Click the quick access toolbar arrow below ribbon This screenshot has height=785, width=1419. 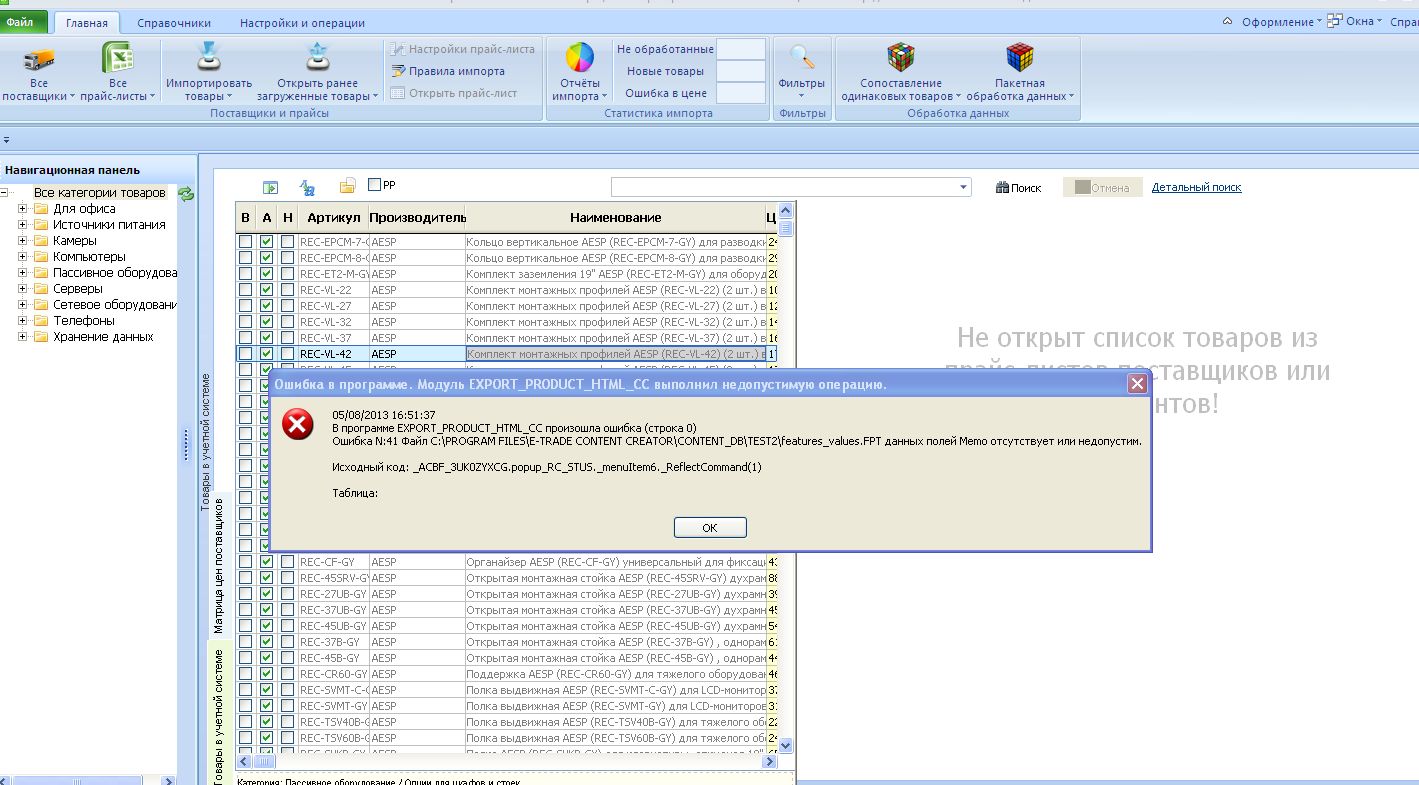(6, 140)
